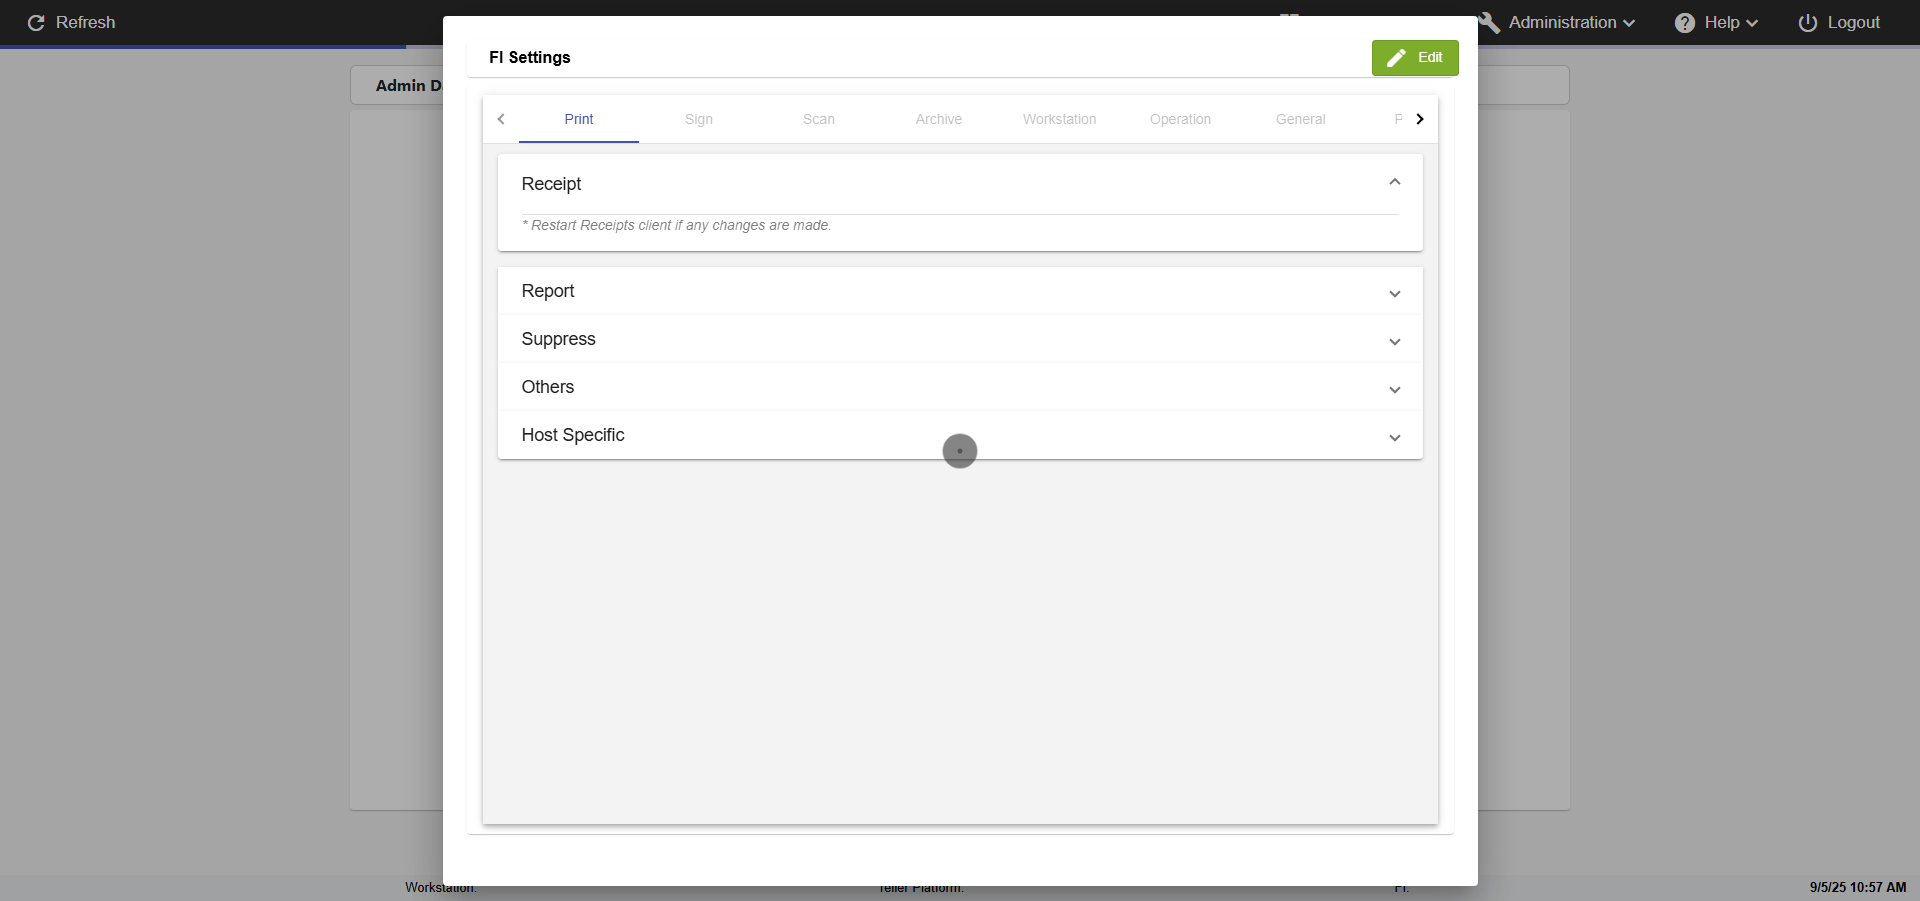This screenshot has width=1920, height=901.
Task: Go to the Operation tab
Action: tap(1180, 119)
